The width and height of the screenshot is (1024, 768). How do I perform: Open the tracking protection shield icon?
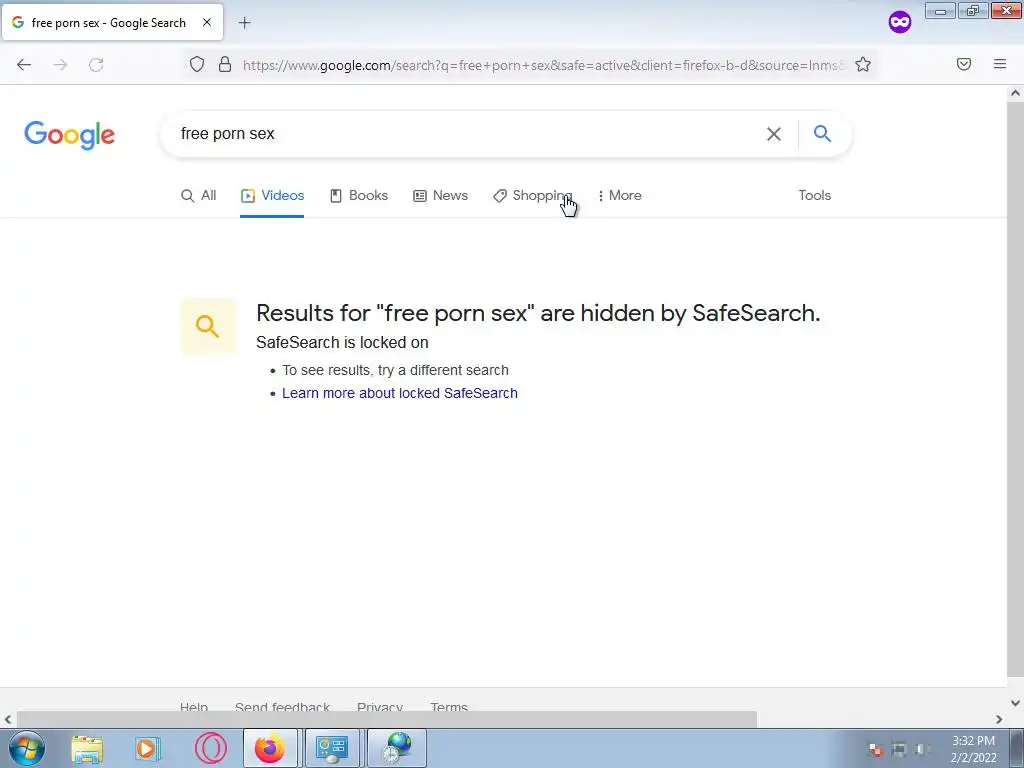(197, 64)
